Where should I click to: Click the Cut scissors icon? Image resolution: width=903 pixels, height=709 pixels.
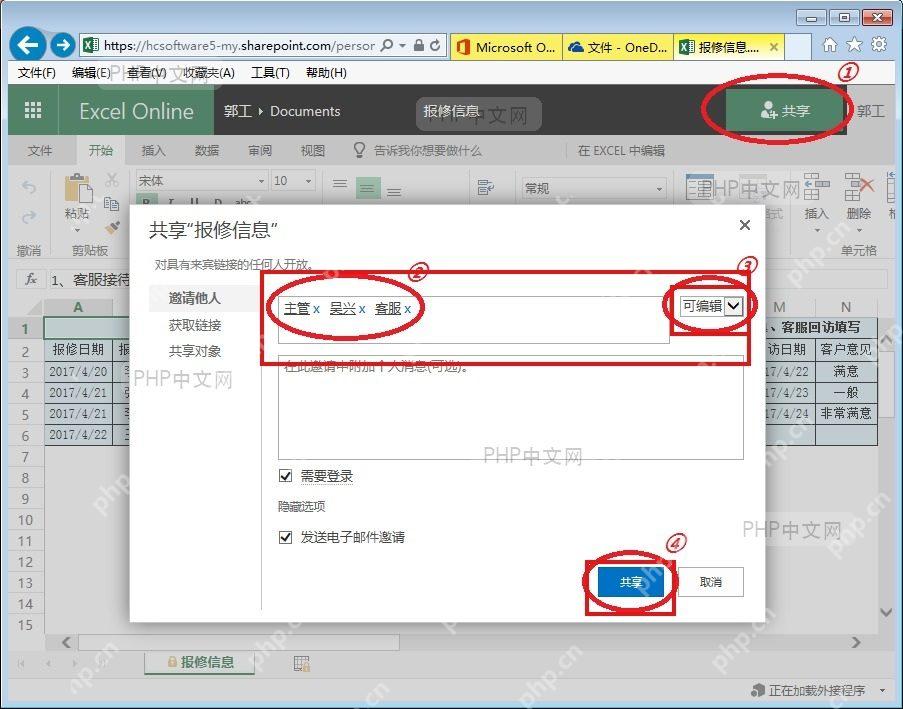112,179
